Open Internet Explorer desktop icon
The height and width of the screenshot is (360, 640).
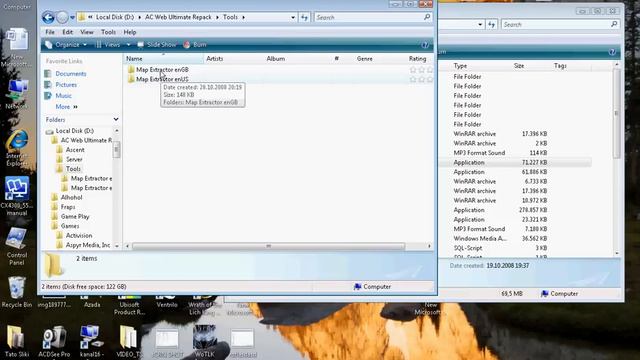[17, 148]
